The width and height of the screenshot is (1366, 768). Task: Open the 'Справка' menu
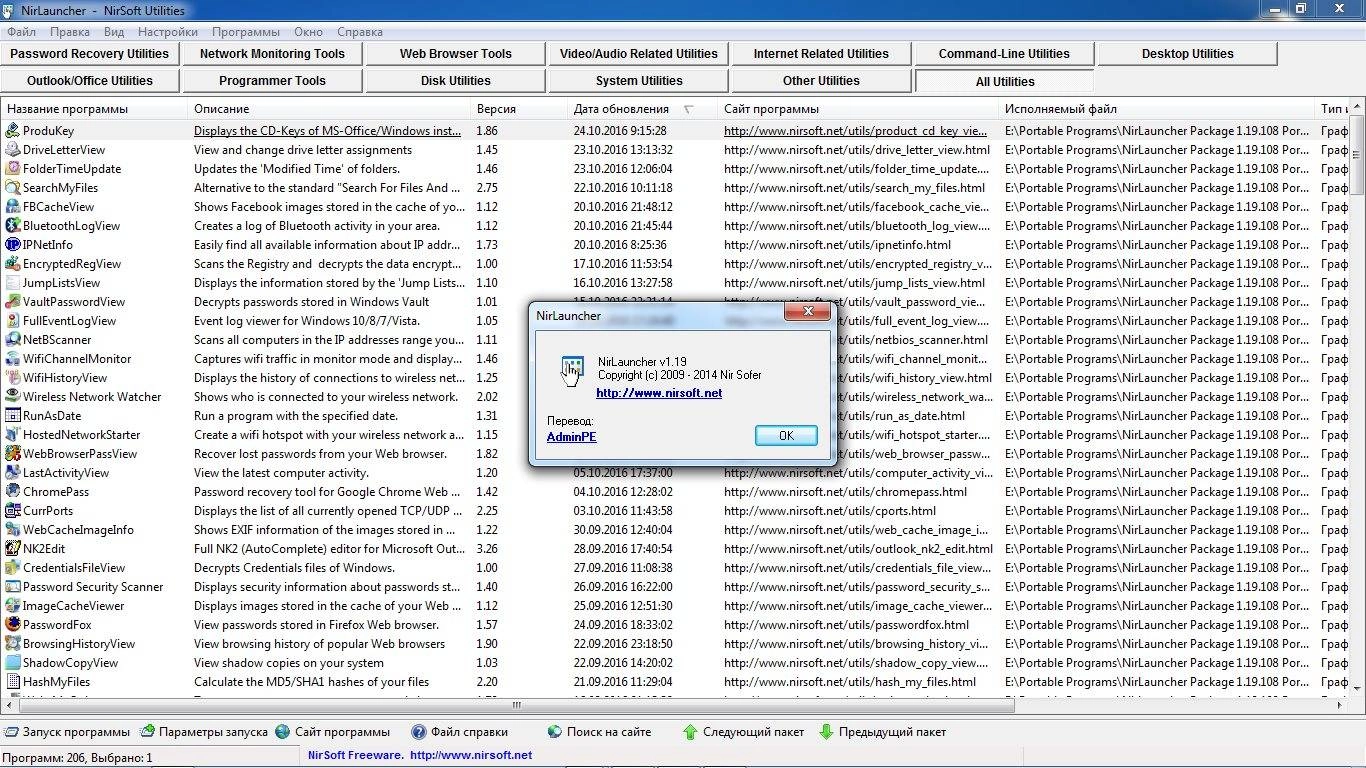click(x=360, y=32)
